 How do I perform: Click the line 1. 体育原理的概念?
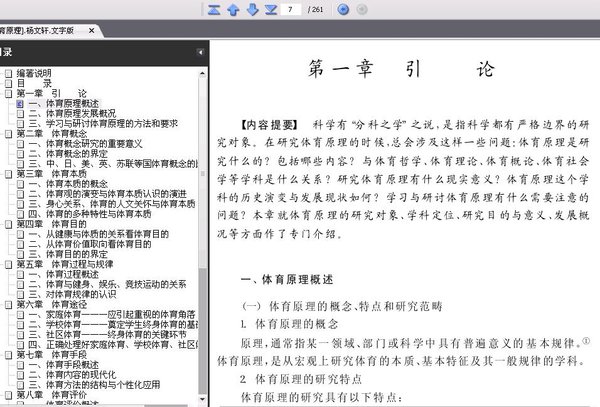tap(289, 324)
